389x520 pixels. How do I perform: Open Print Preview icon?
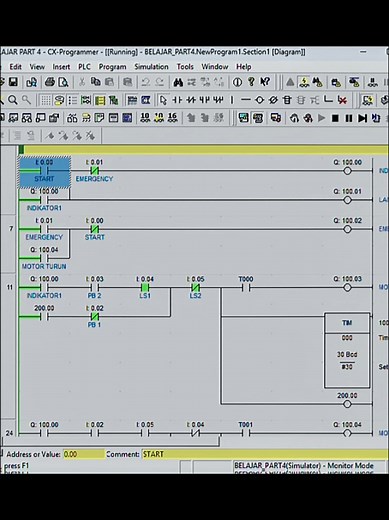tap(63, 82)
